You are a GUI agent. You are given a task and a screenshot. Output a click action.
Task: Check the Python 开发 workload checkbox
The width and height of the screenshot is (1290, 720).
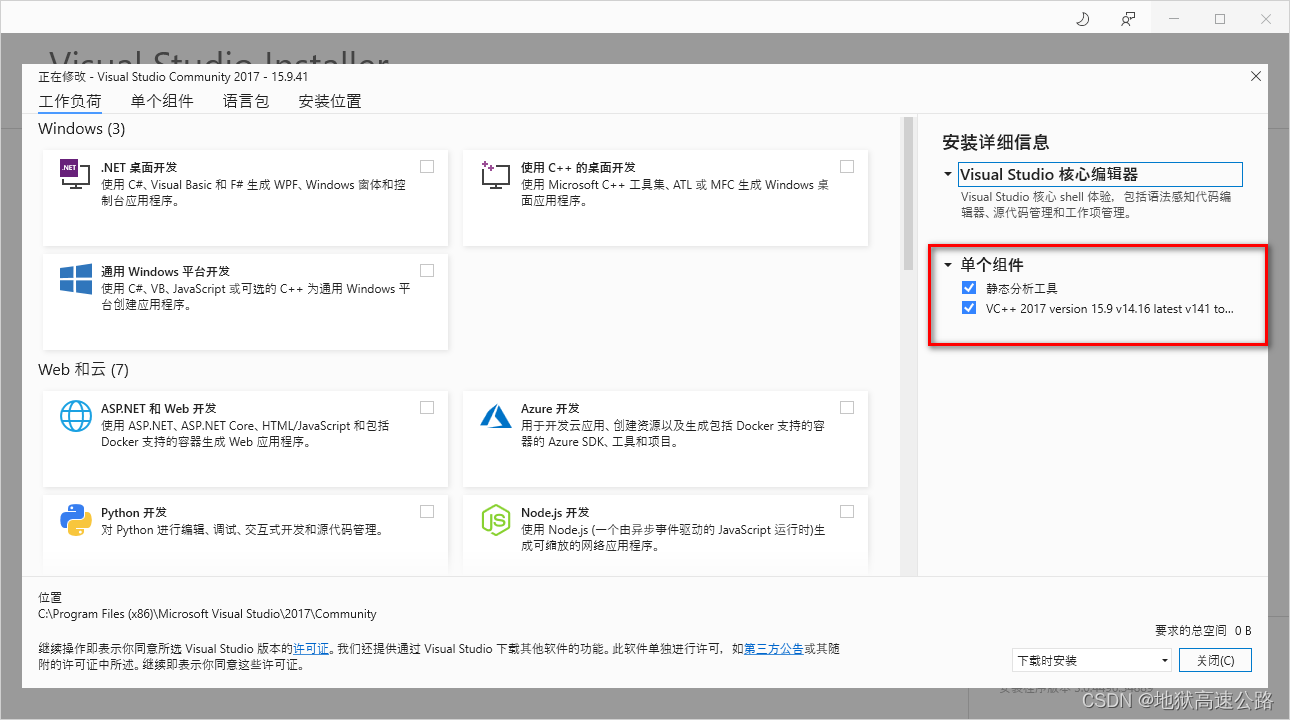pyautogui.click(x=427, y=511)
